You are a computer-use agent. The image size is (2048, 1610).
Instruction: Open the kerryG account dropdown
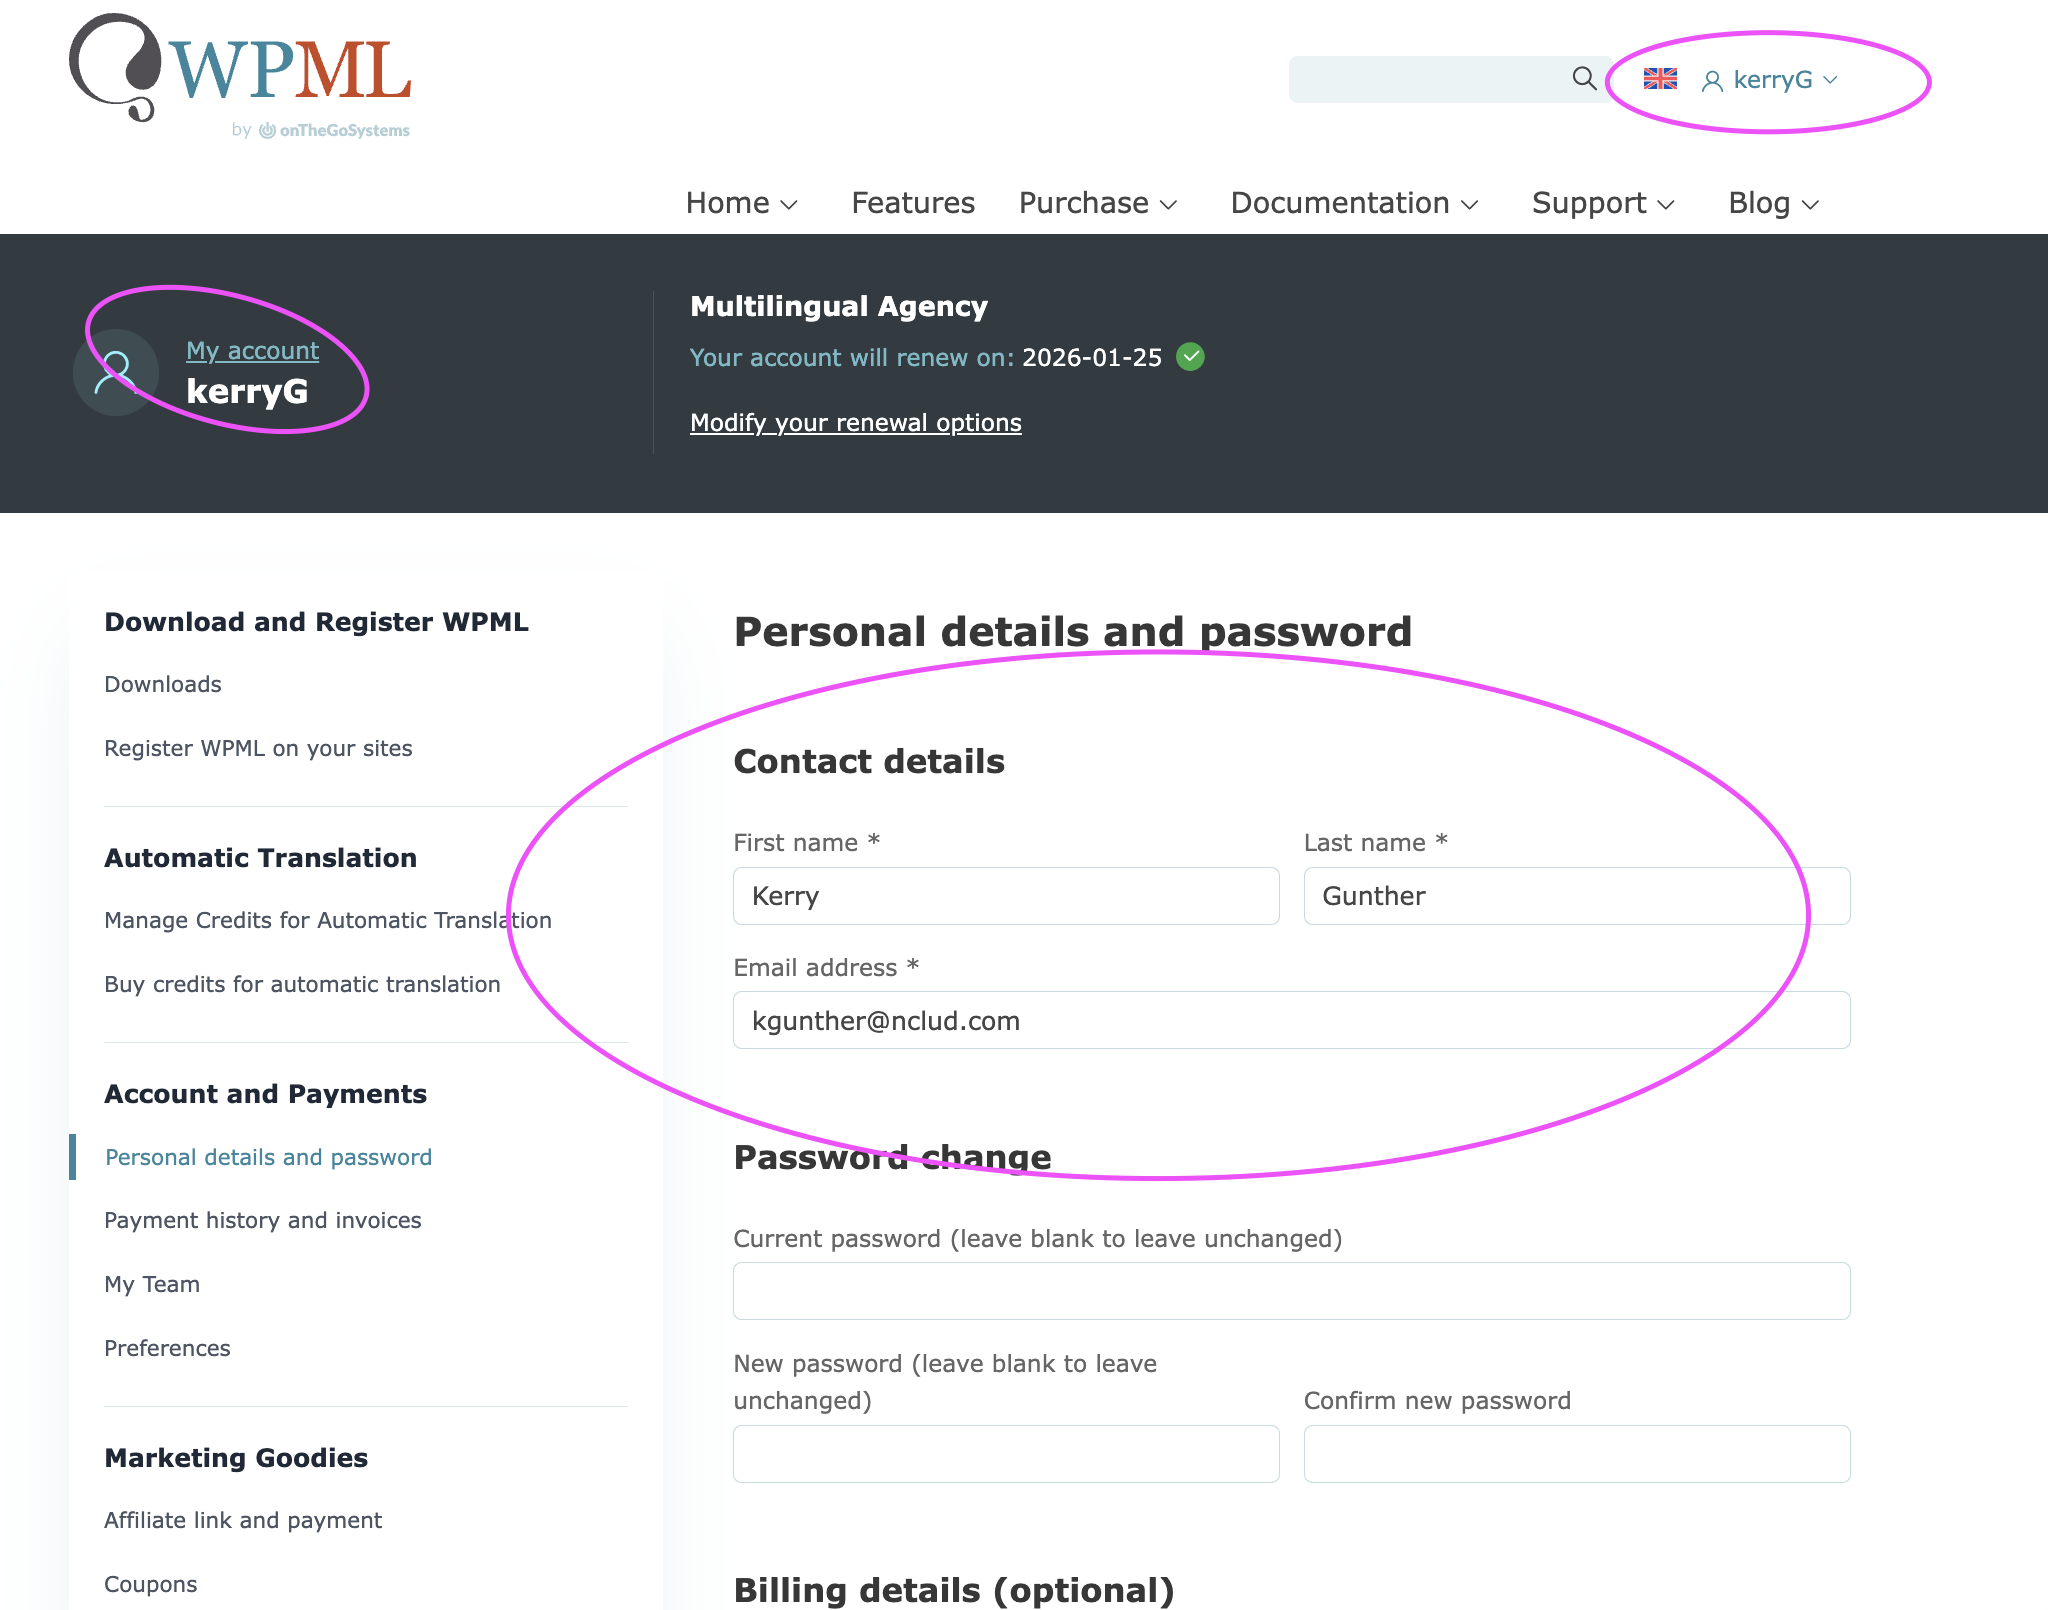[1773, 80]
